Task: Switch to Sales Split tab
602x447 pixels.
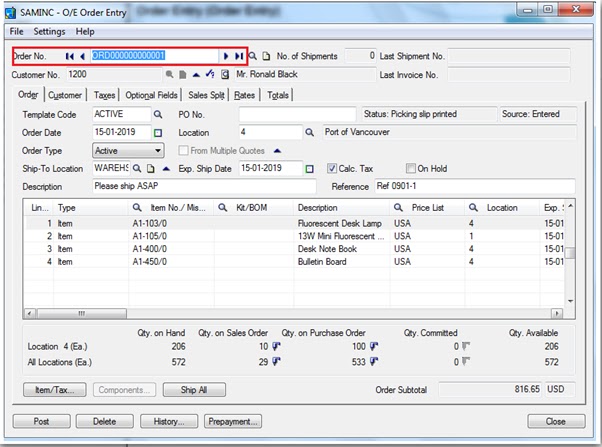Action: pos(206,95)
